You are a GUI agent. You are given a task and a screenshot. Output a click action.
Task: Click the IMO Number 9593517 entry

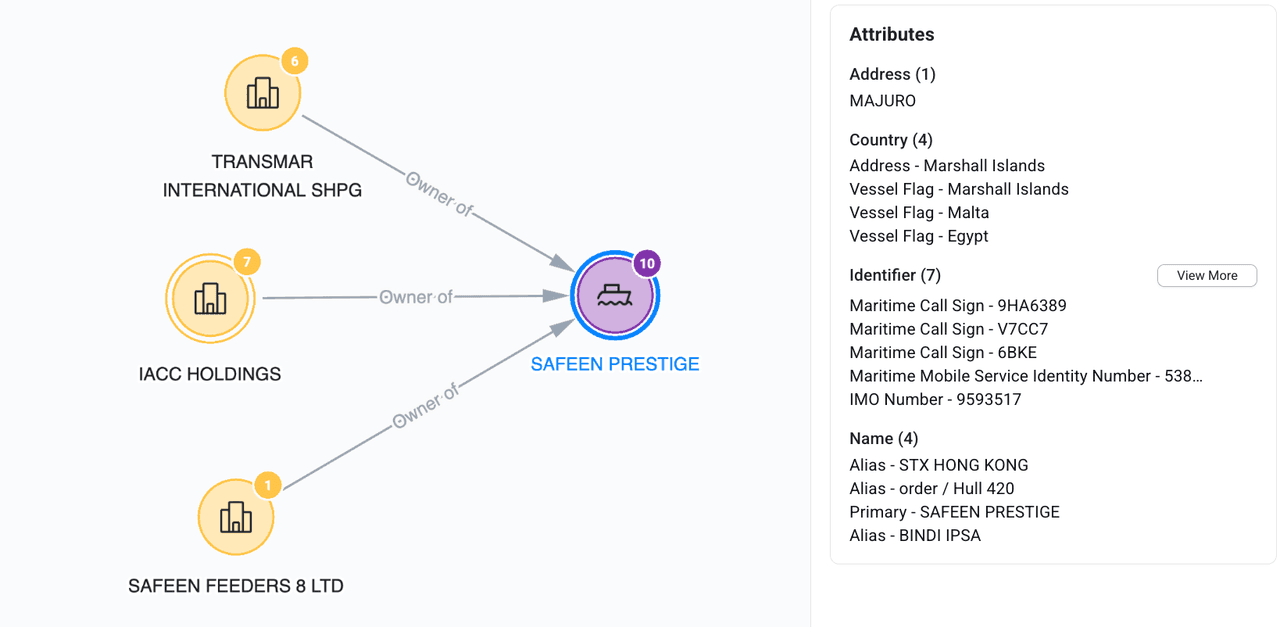[x=935, y=399]
